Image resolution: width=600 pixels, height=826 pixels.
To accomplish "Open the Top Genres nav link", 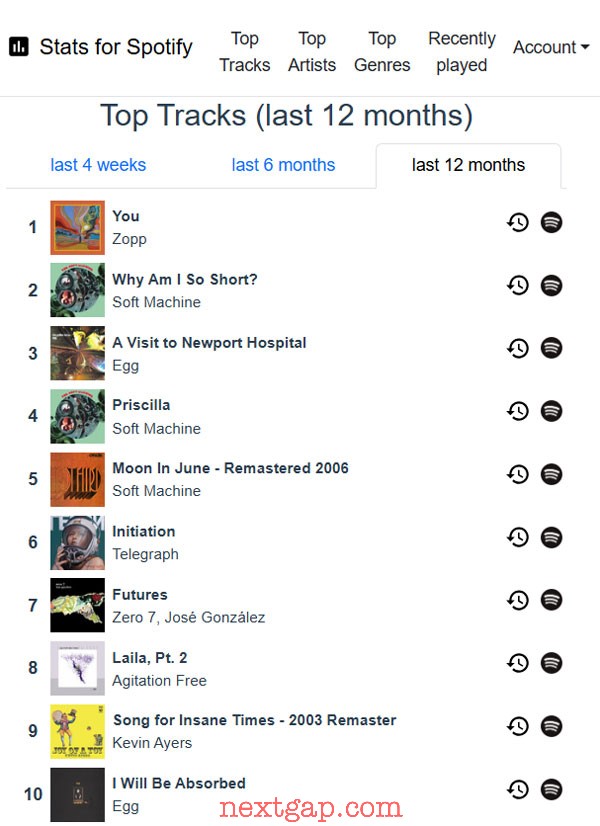I will (x=382, y=52).
